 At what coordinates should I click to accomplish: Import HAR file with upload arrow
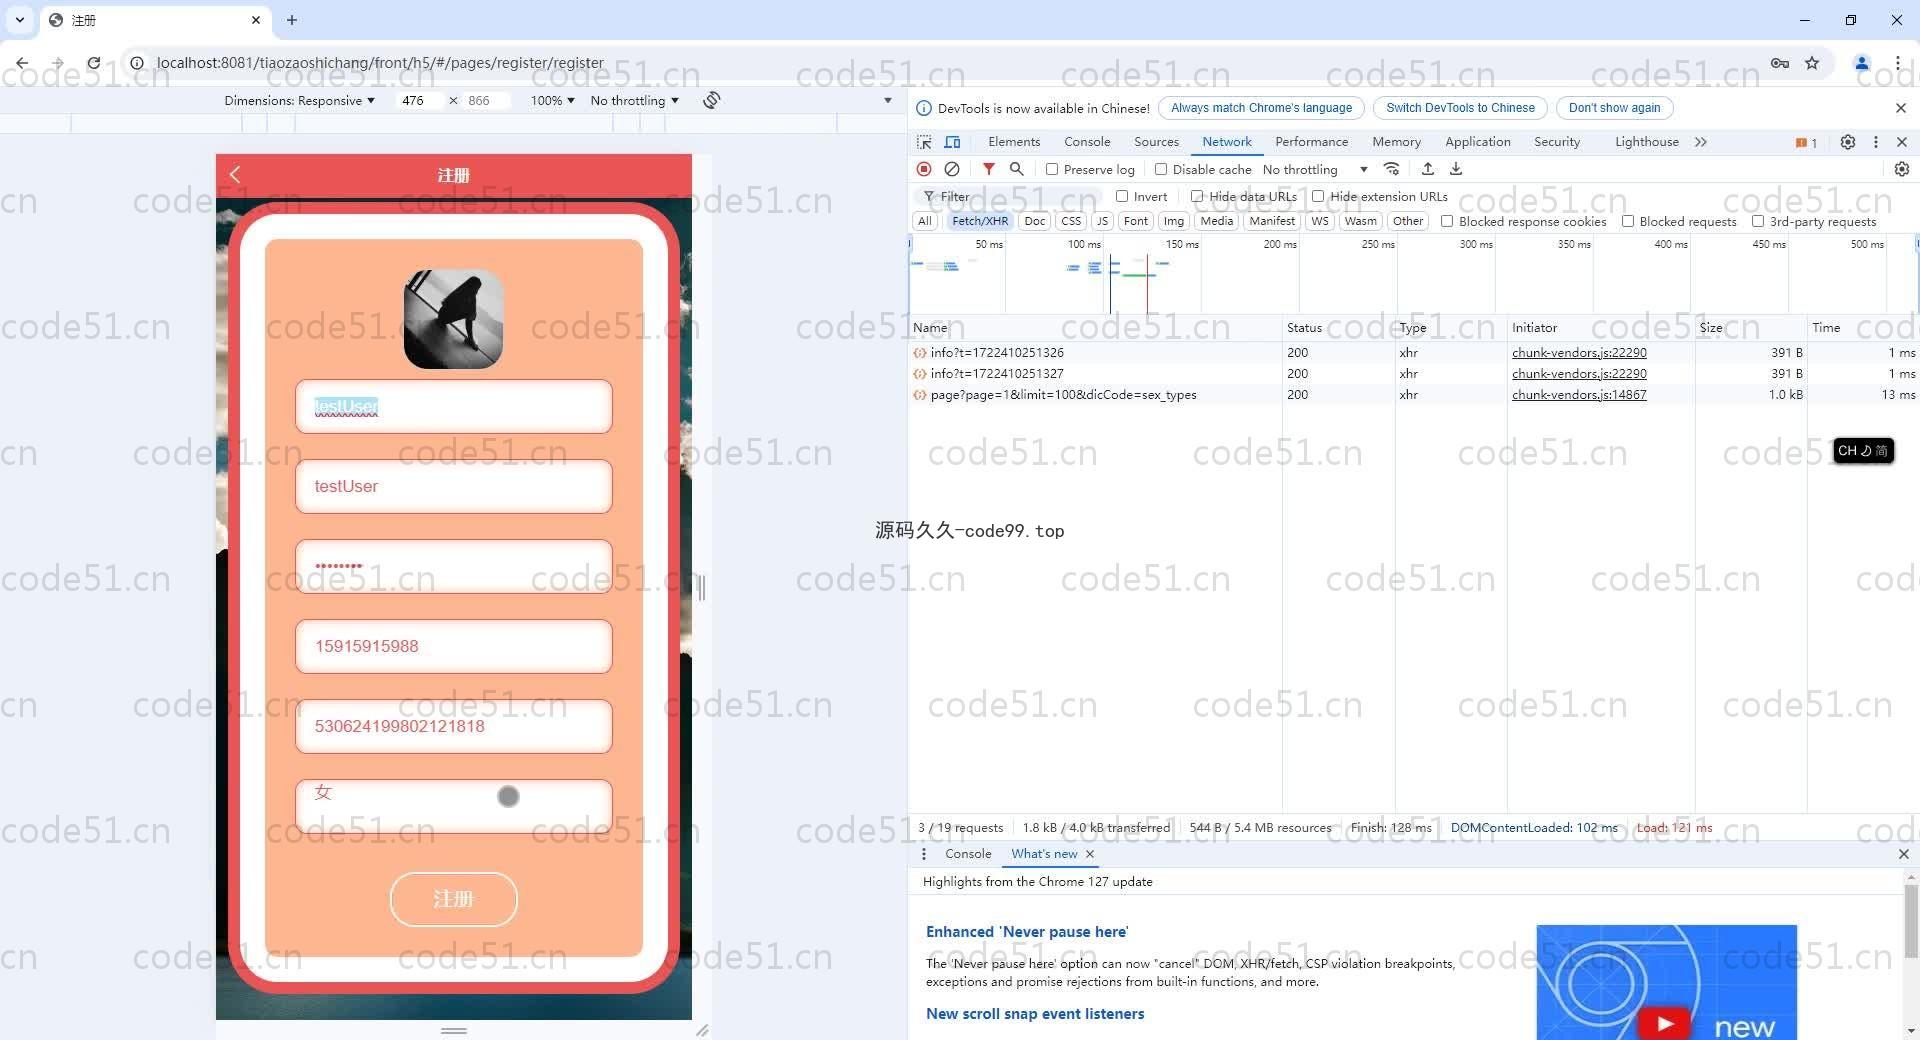pyautogui.click(x=1428, y=169)
